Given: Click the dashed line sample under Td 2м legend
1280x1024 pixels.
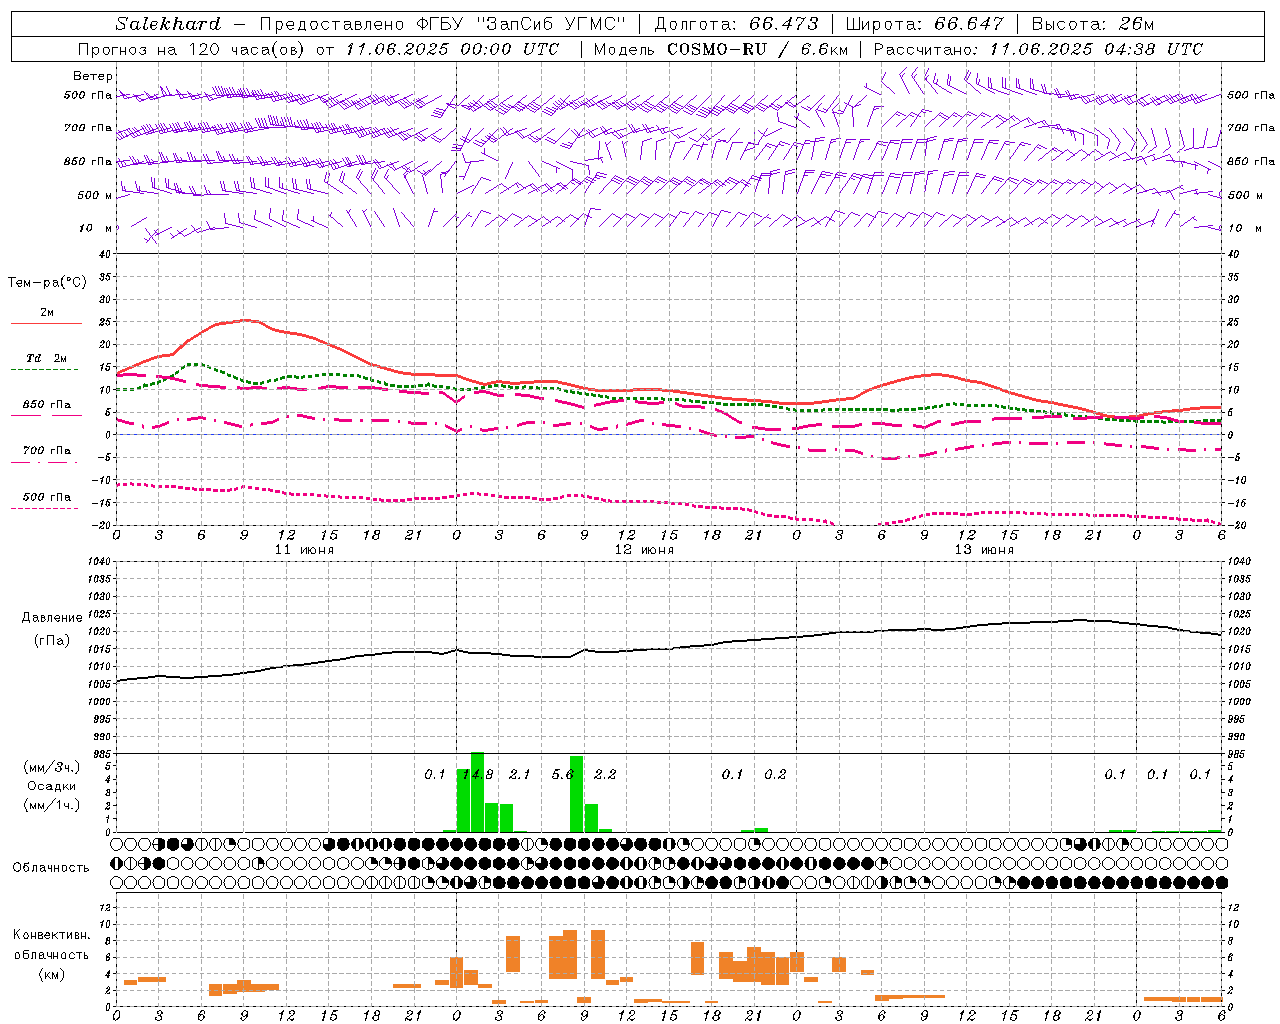Looking at the screenshot, I should pyautogui.click(x=44, y=369).
